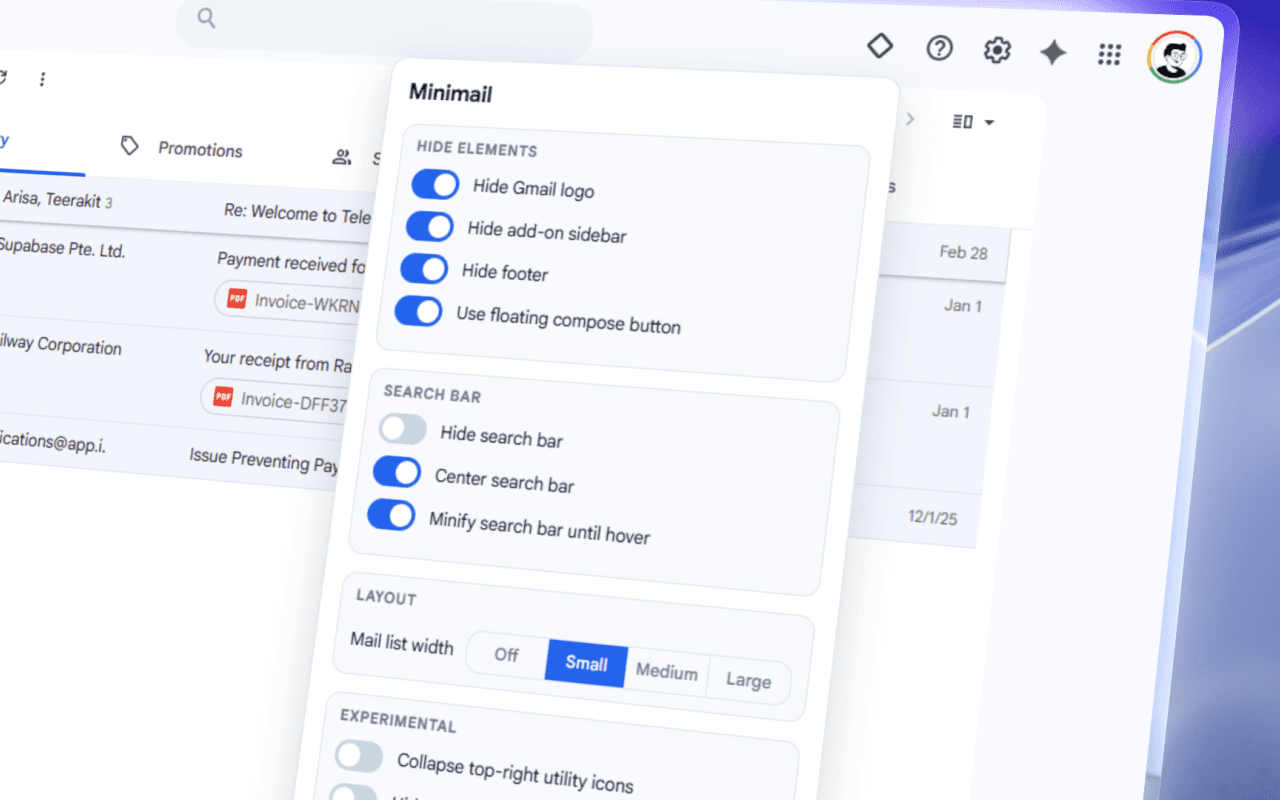Click the Payment received subject line
The height and width of the screenshot is (800, 1280).
pos(291,263)
